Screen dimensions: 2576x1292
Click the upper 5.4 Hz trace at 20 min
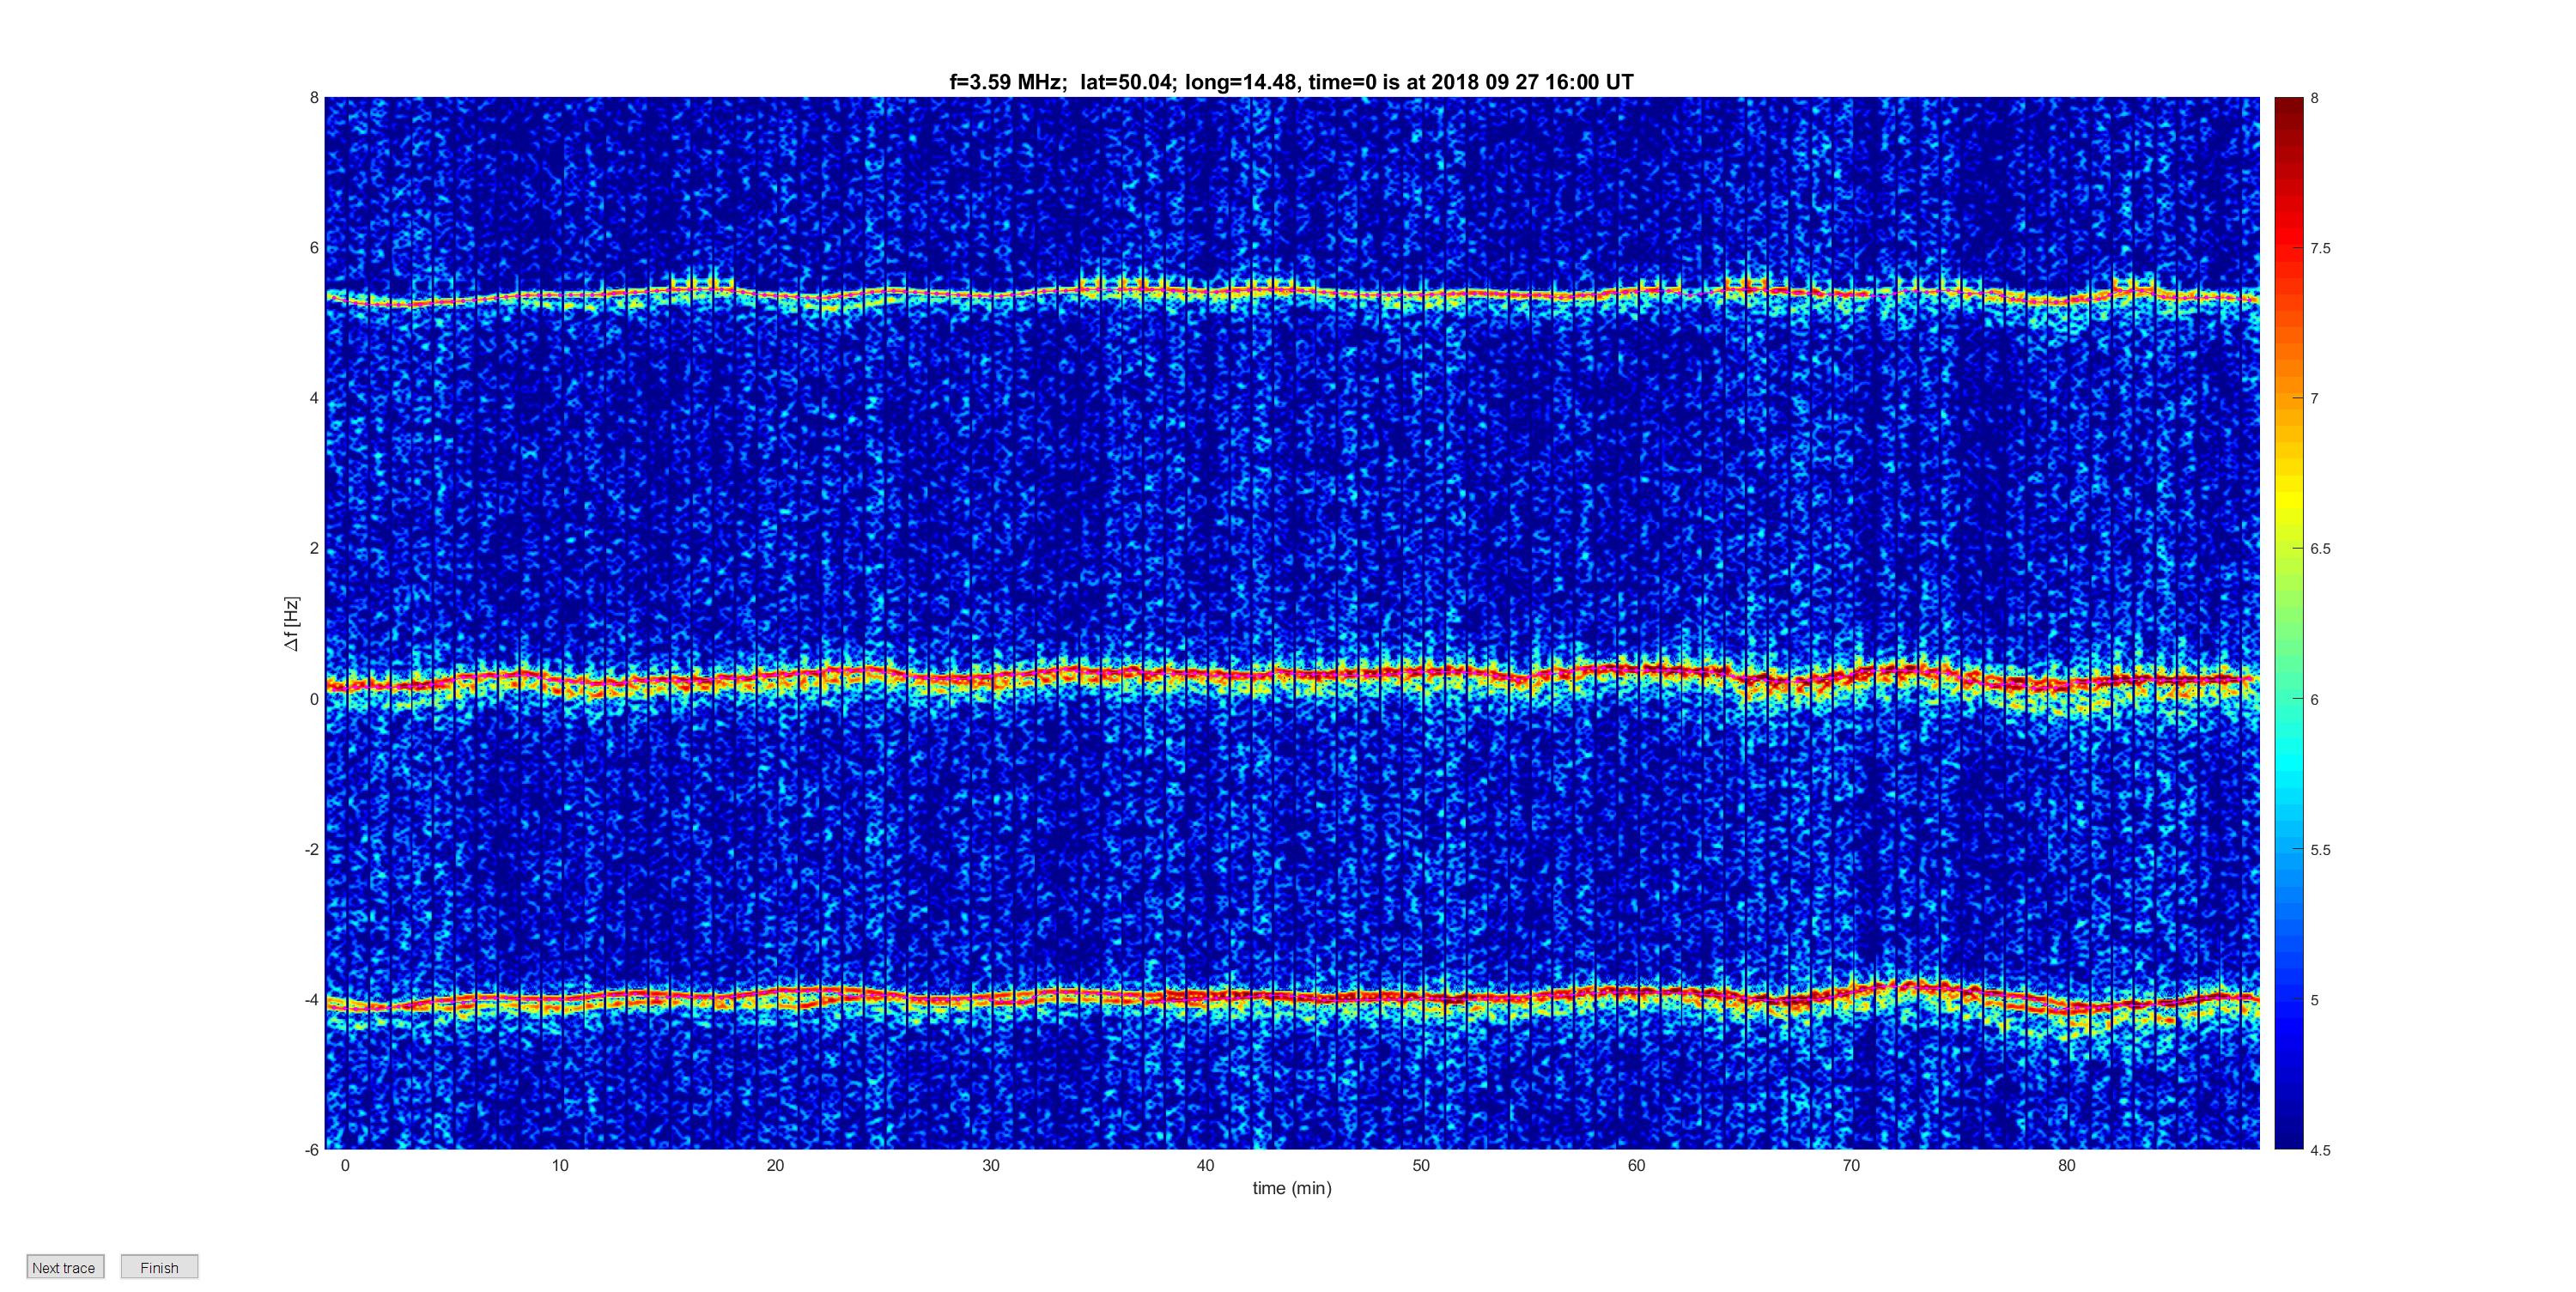(x=775, y=295)
